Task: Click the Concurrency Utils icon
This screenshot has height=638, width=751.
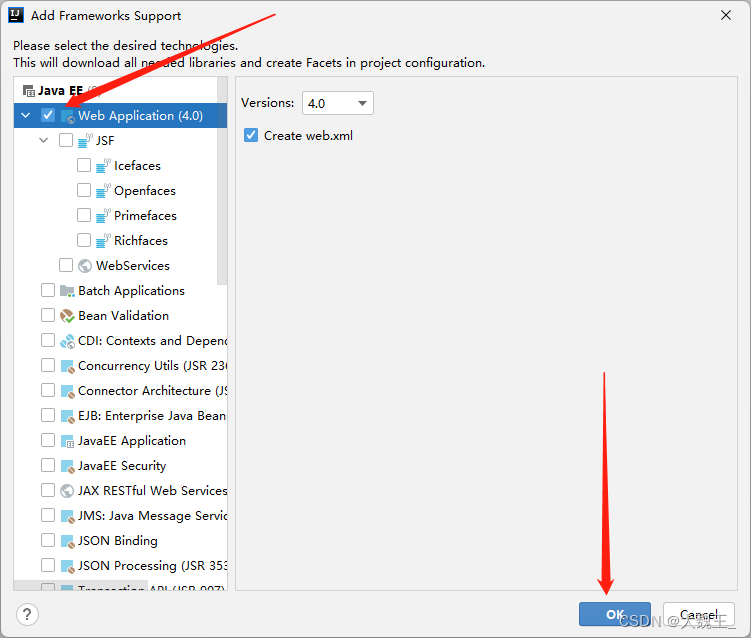Action: click(68, 366)
